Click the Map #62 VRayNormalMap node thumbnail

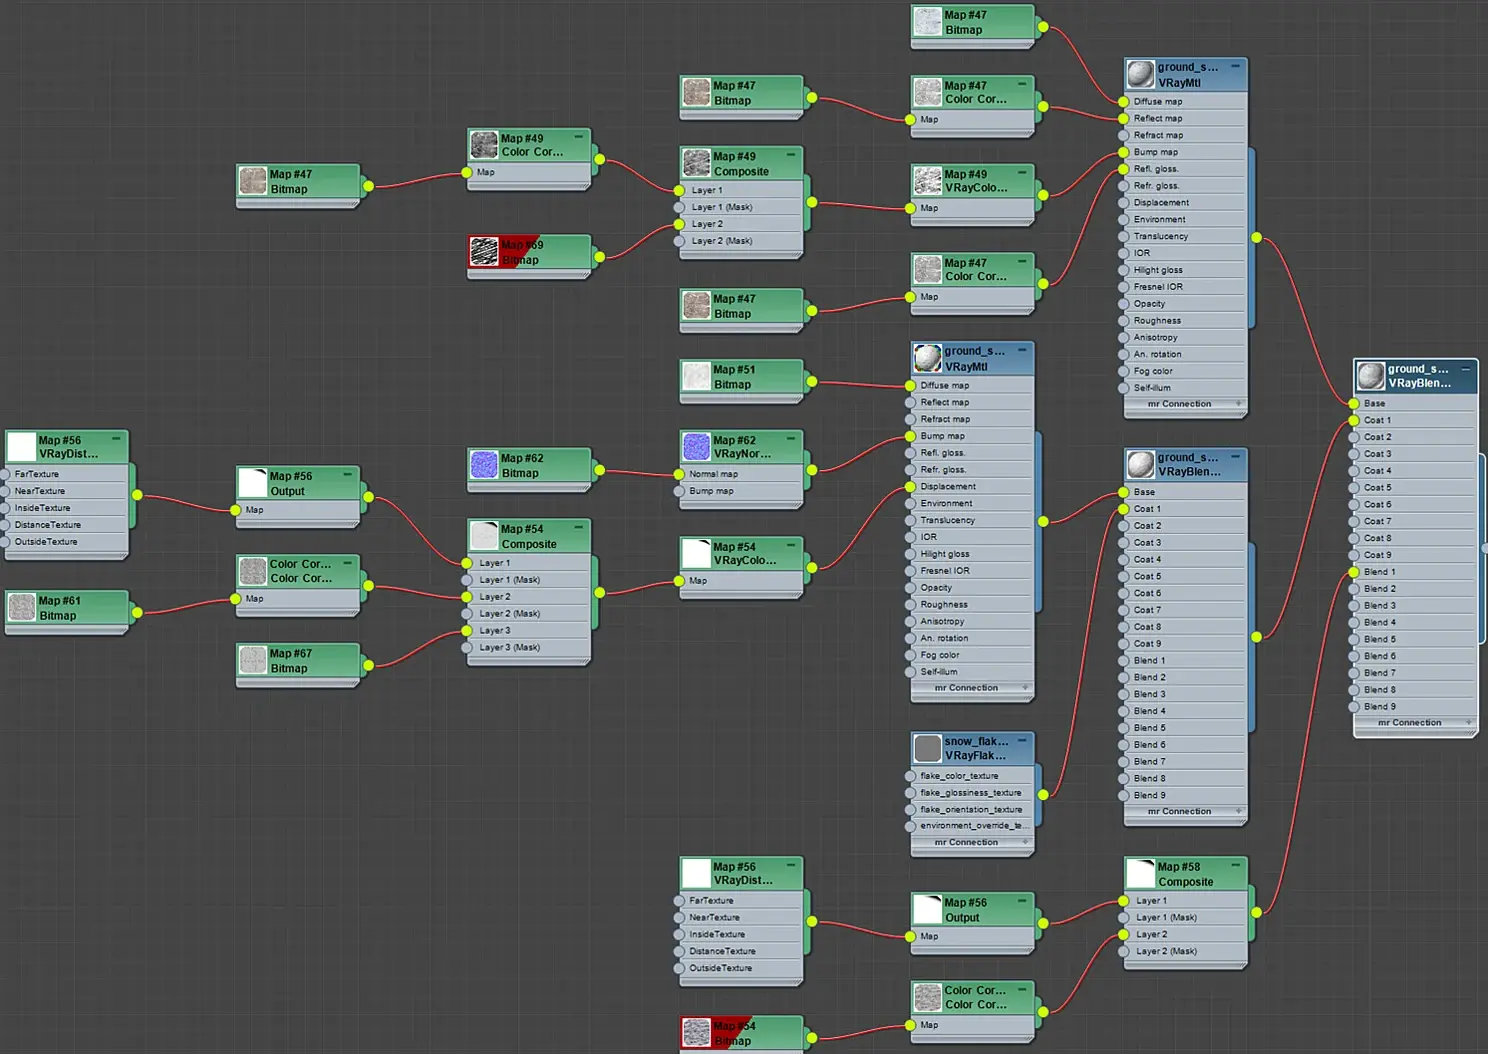click(696, 447)
